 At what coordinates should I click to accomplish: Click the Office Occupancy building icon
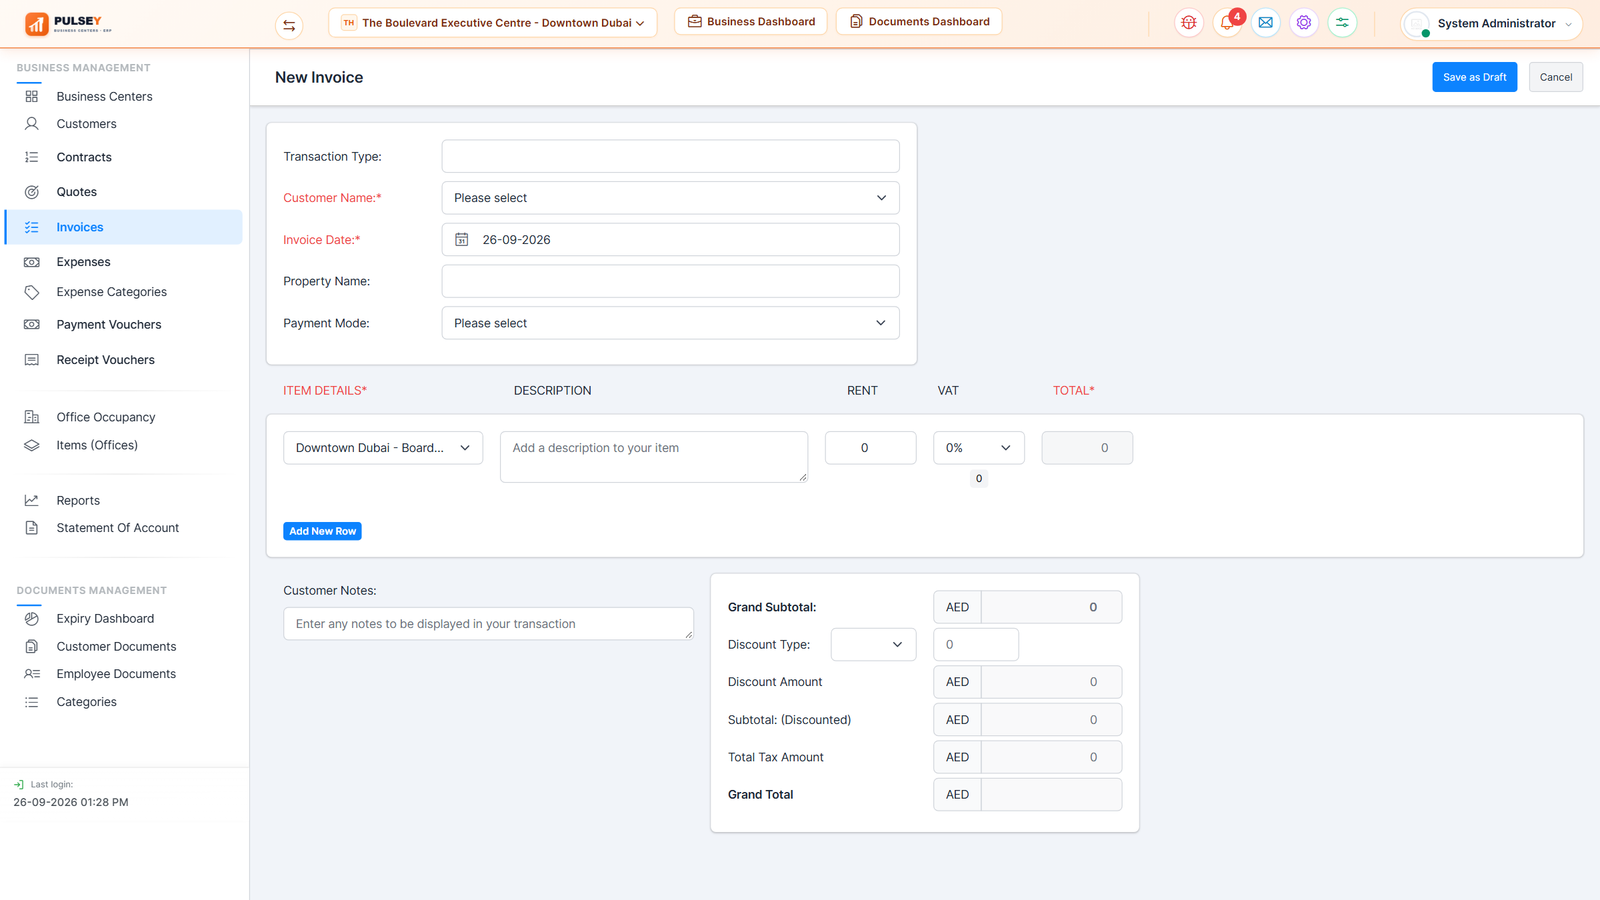click(x=32, y=417)
